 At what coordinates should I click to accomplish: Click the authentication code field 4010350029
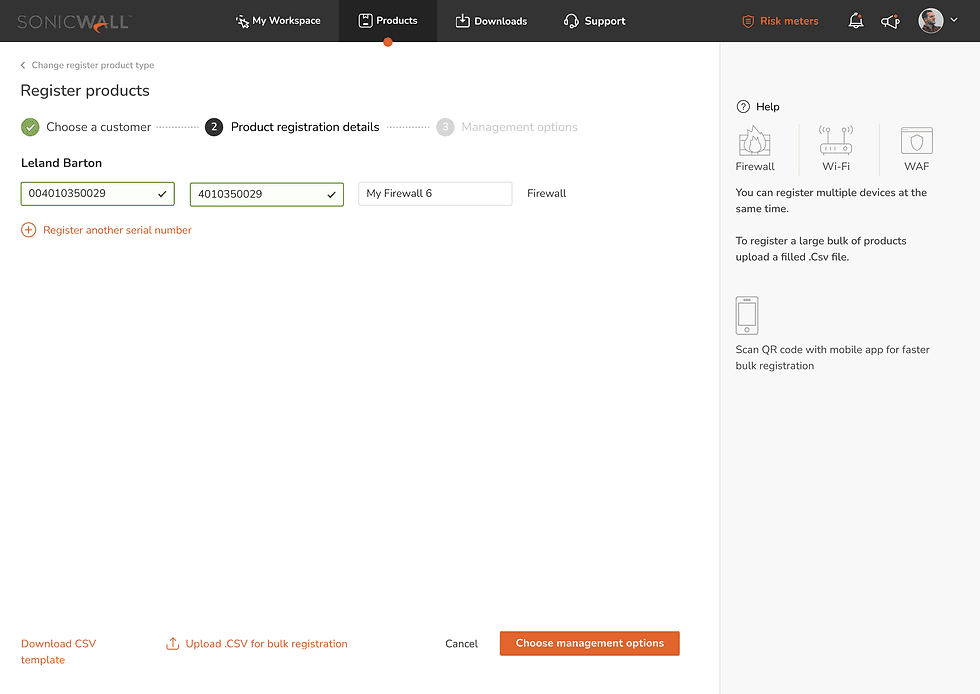tap(267, 194)
